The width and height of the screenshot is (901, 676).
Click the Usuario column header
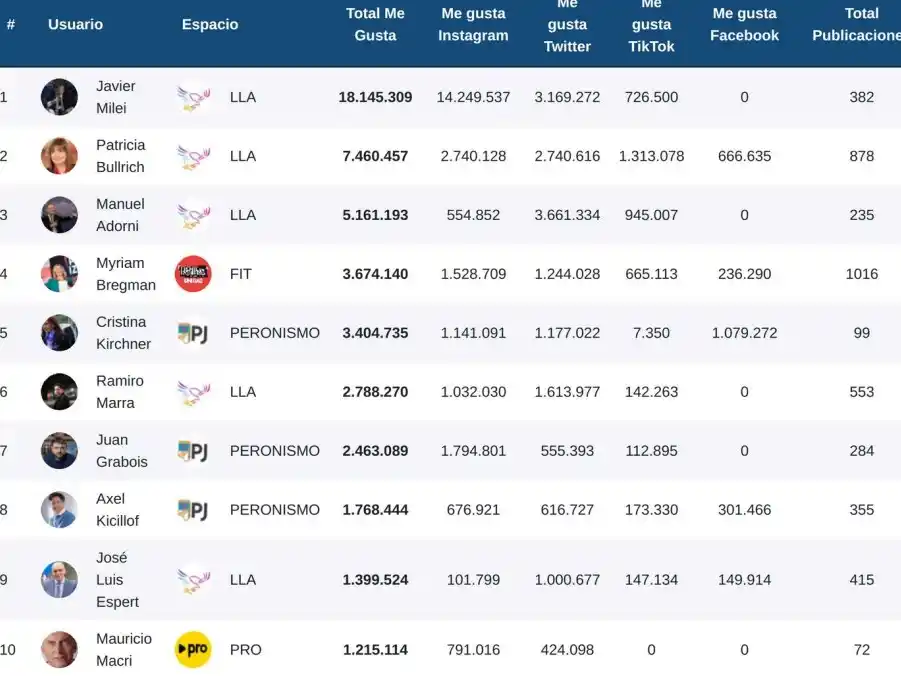[75, 25]
